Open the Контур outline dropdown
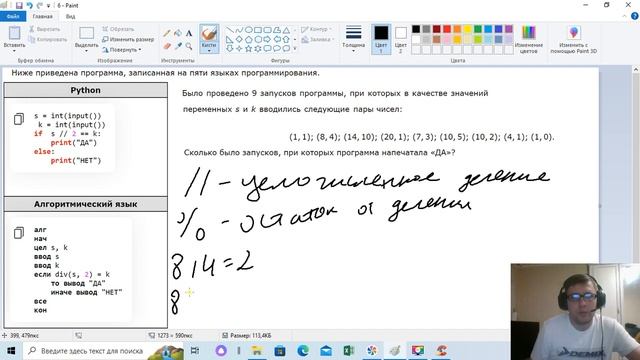 316,29
